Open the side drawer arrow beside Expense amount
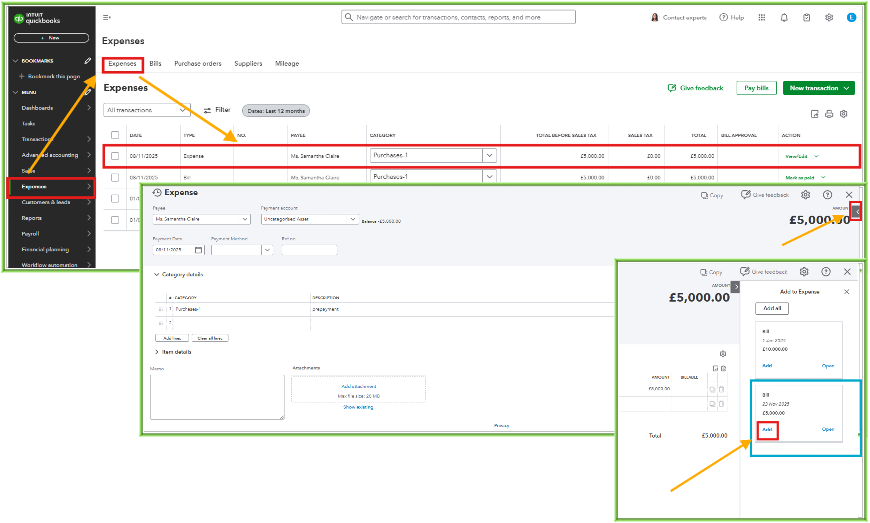 click(x=857, y=211)
